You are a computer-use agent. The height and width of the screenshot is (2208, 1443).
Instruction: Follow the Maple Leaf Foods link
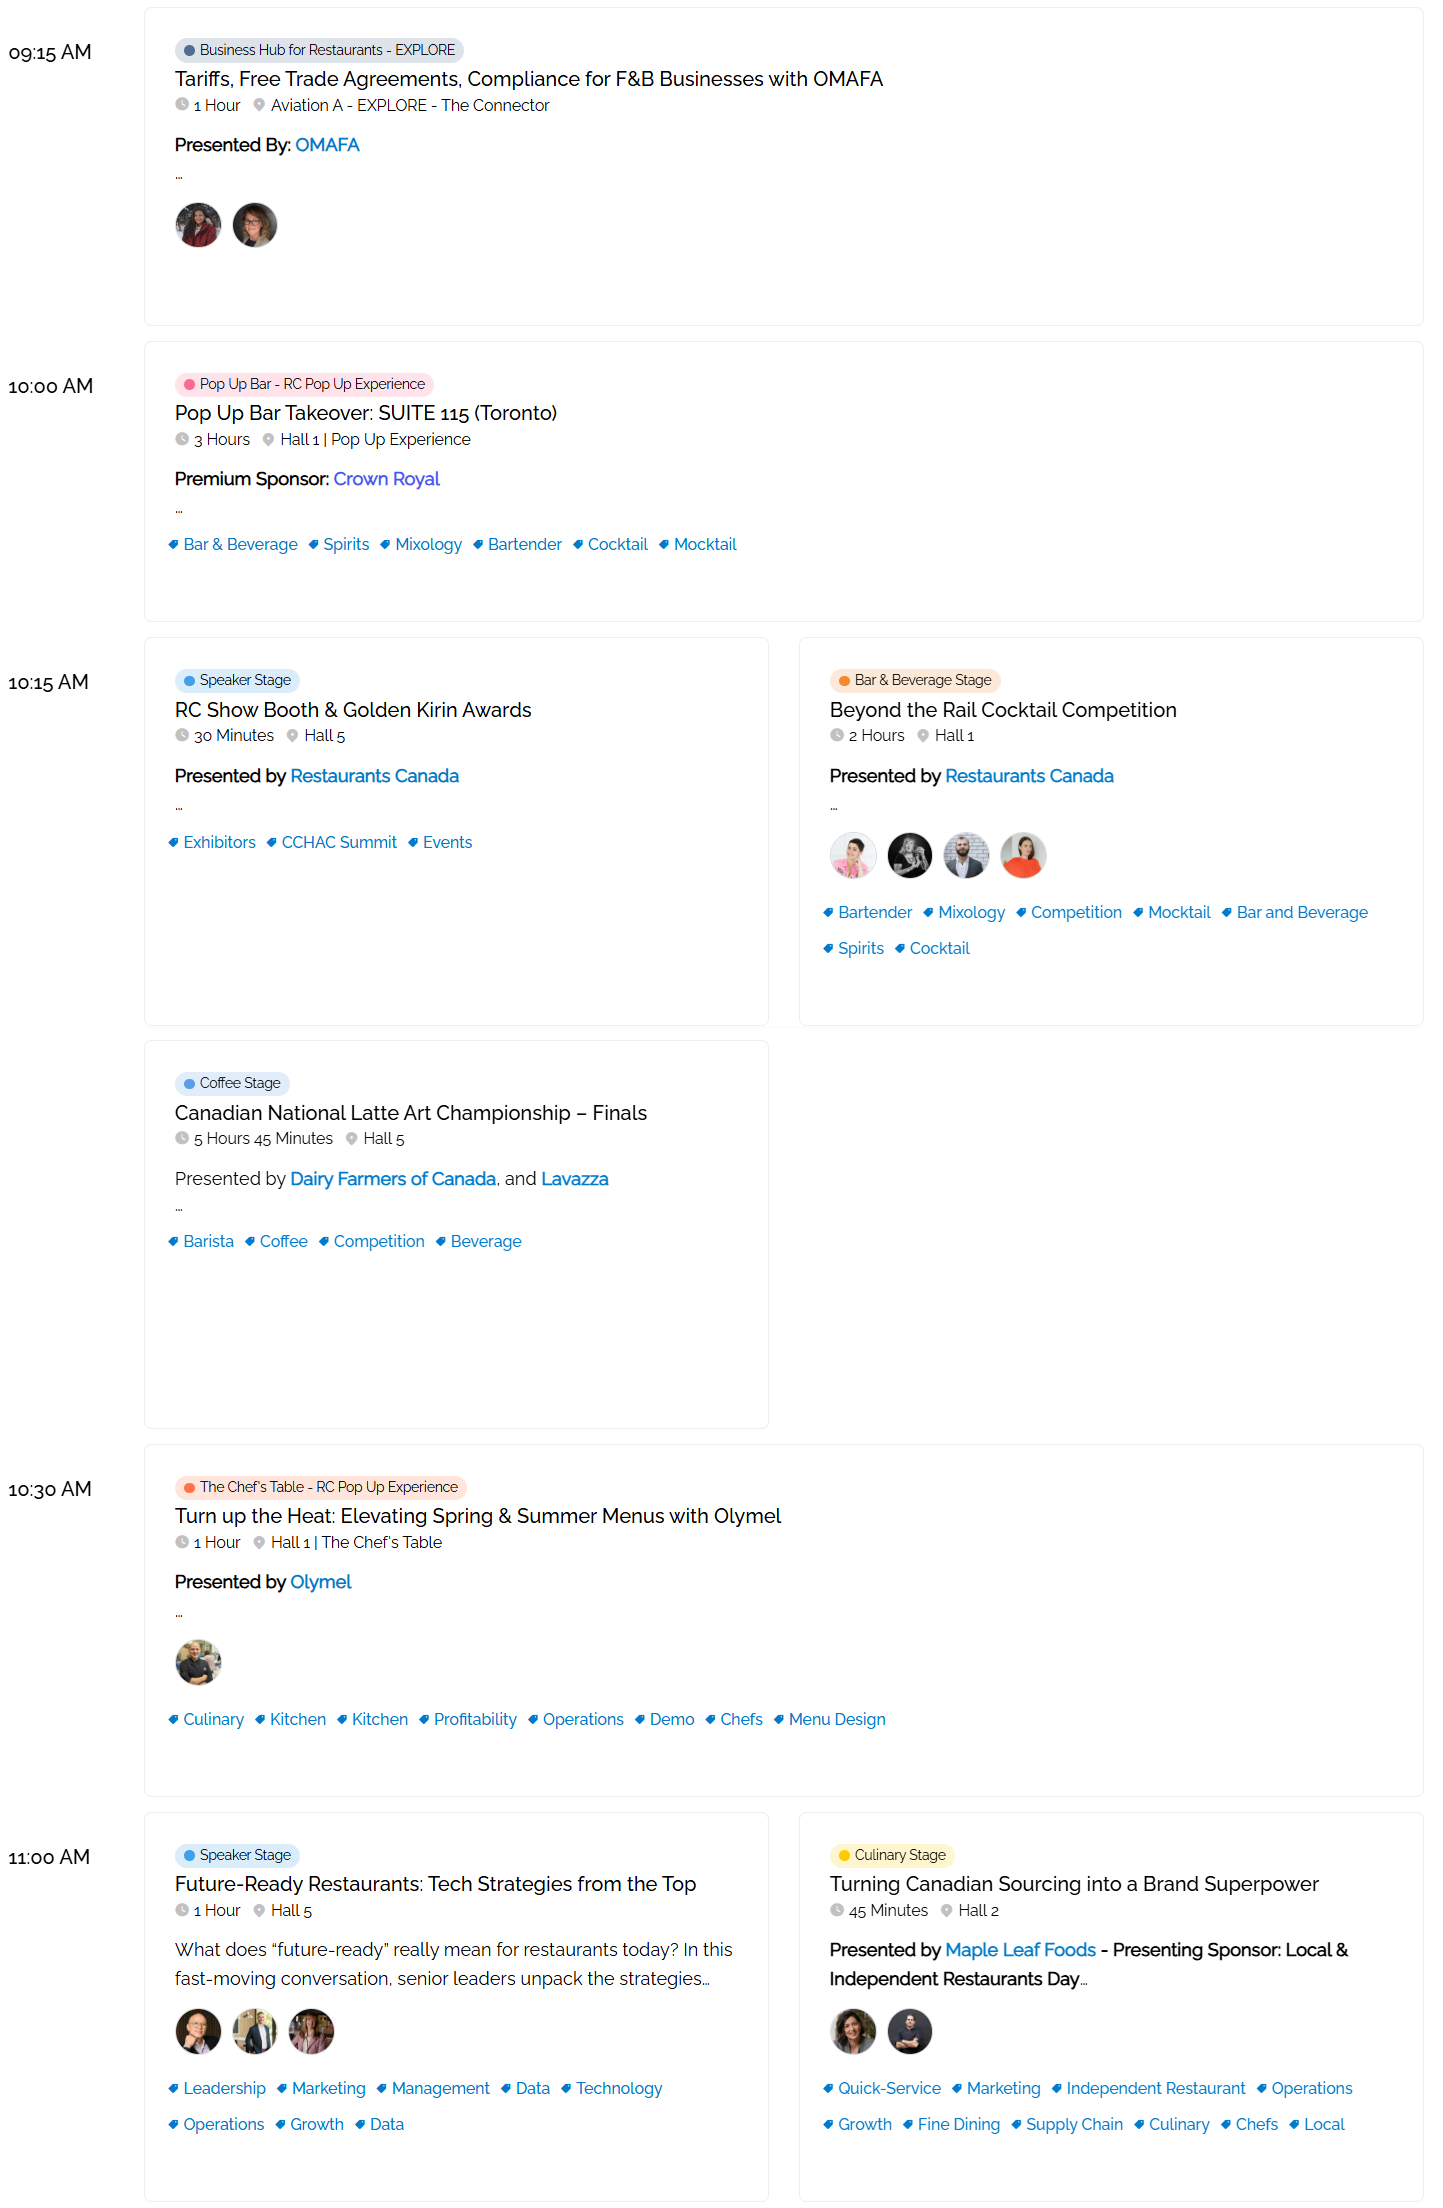click(x=1020, y=1950)
